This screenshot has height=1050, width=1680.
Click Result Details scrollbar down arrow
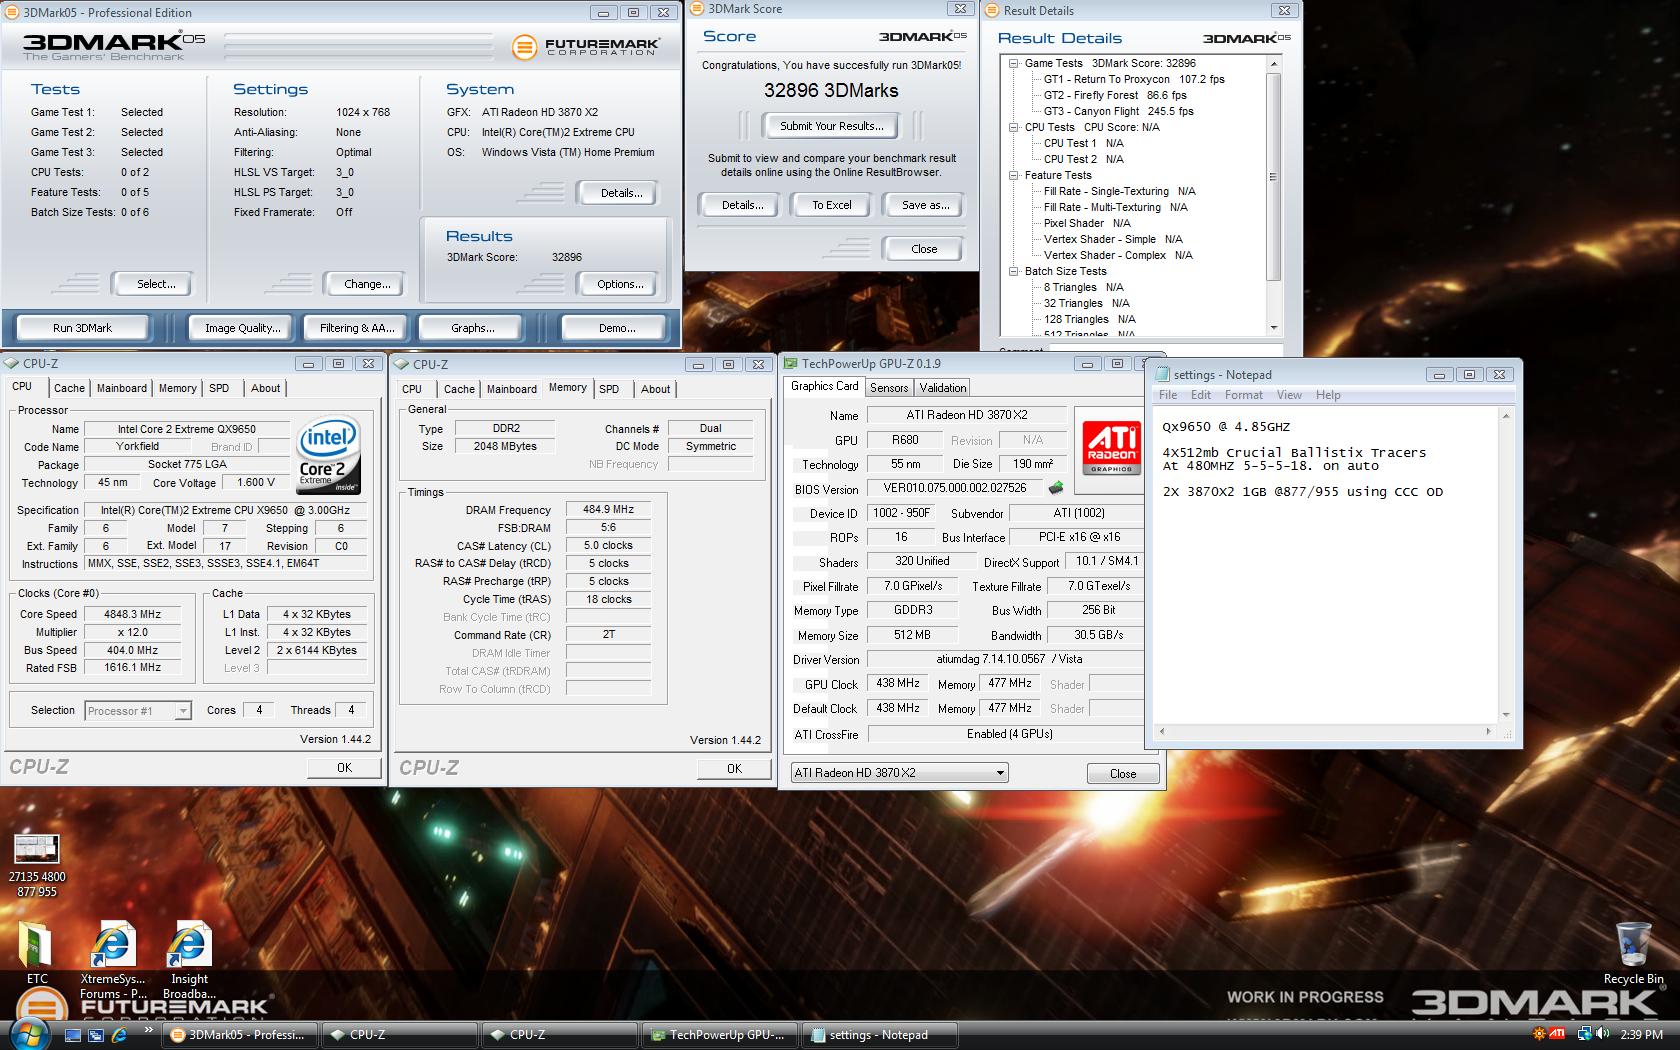point(1274,328)
